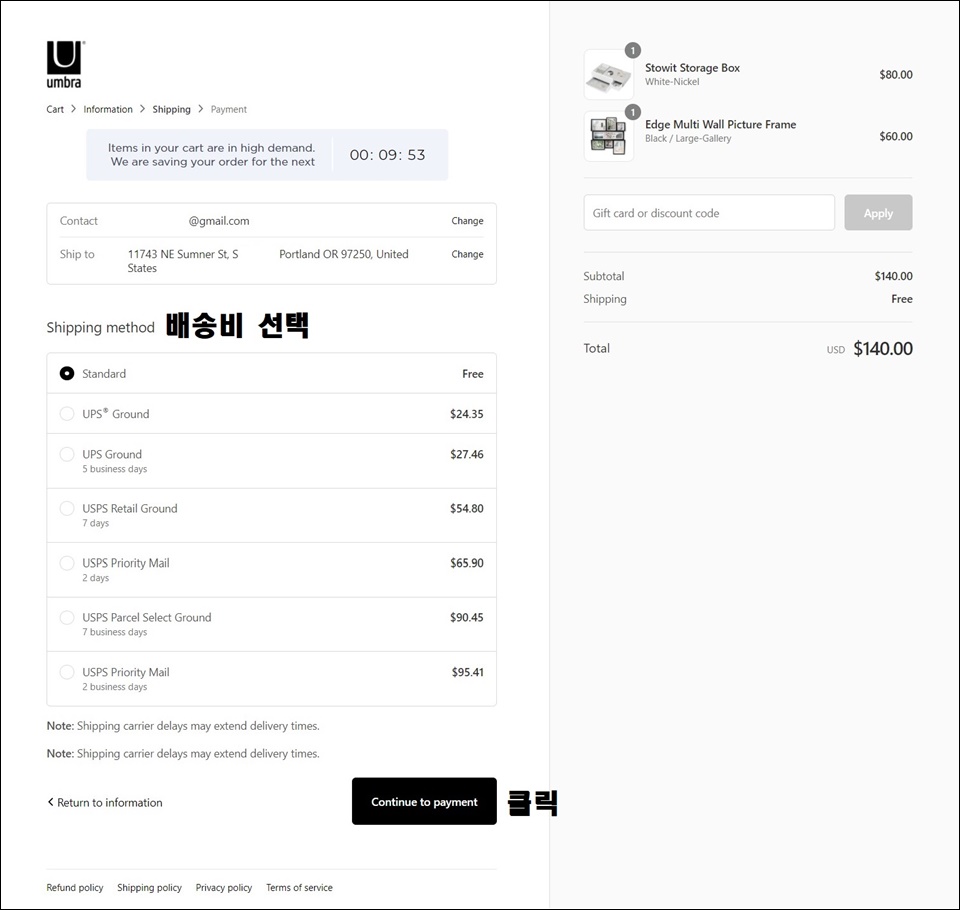Open the Privacy policy link

point(223,887)
